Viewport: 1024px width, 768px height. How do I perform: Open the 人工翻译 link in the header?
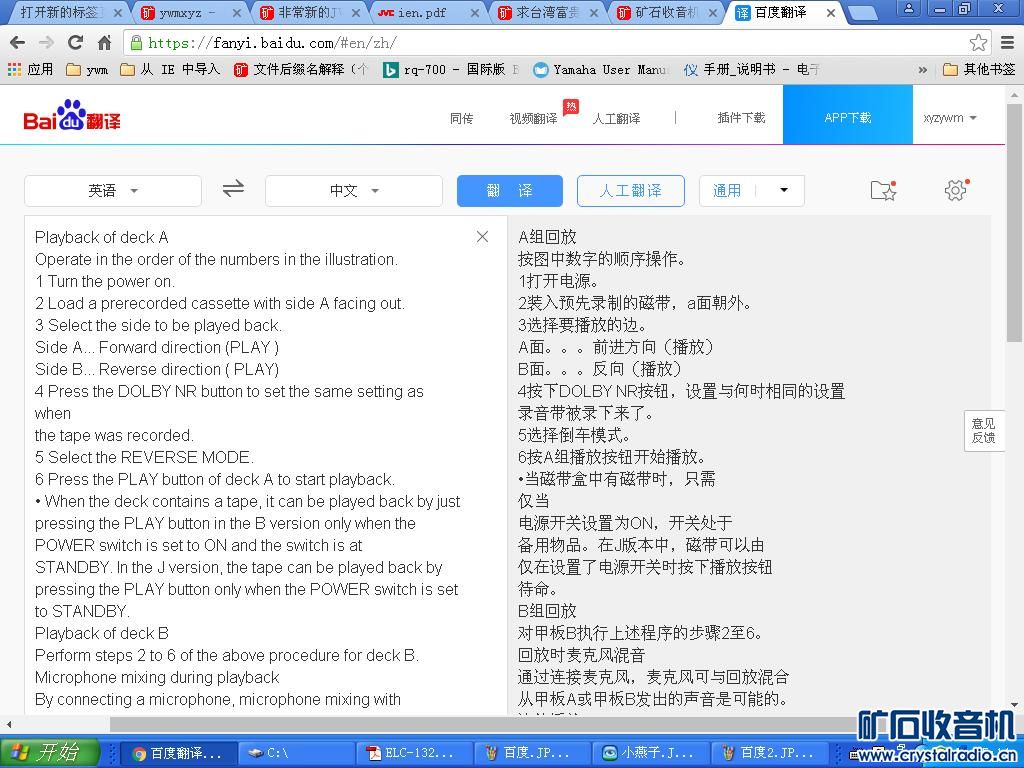point(616,118)
